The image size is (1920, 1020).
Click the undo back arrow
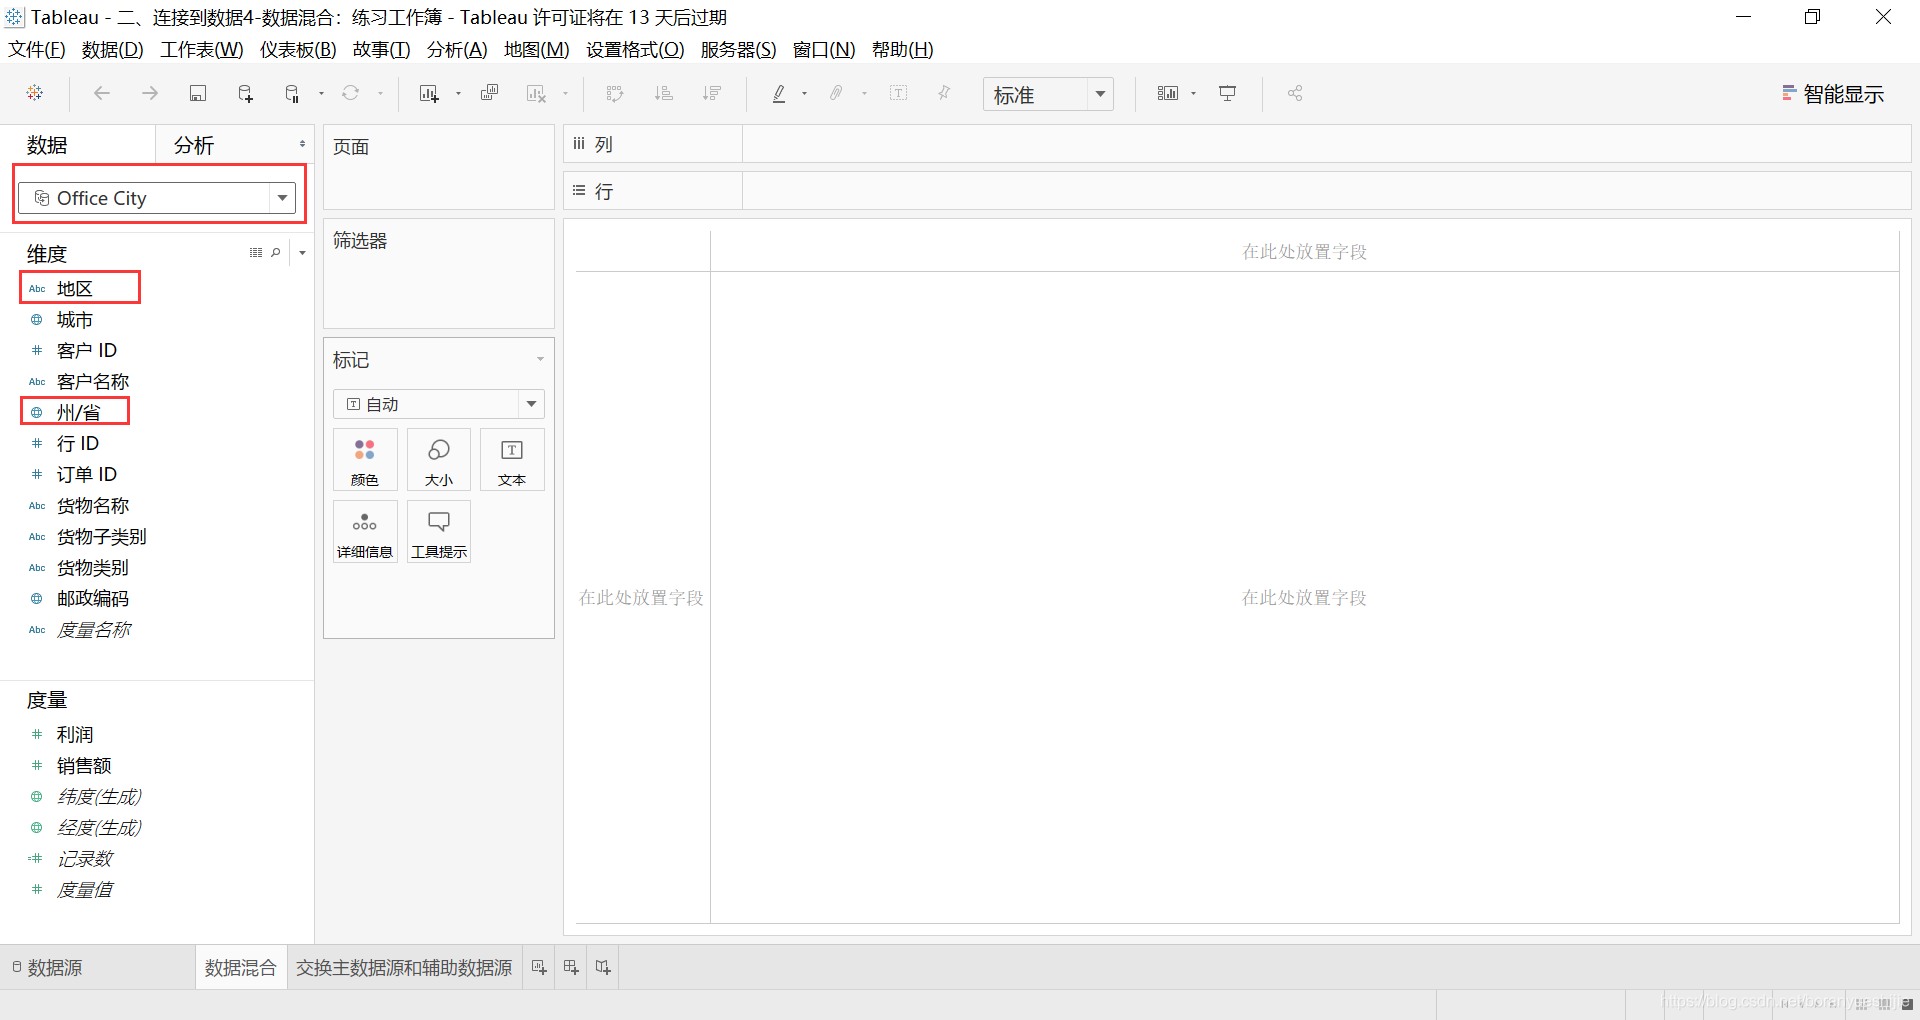coord(102,93)
